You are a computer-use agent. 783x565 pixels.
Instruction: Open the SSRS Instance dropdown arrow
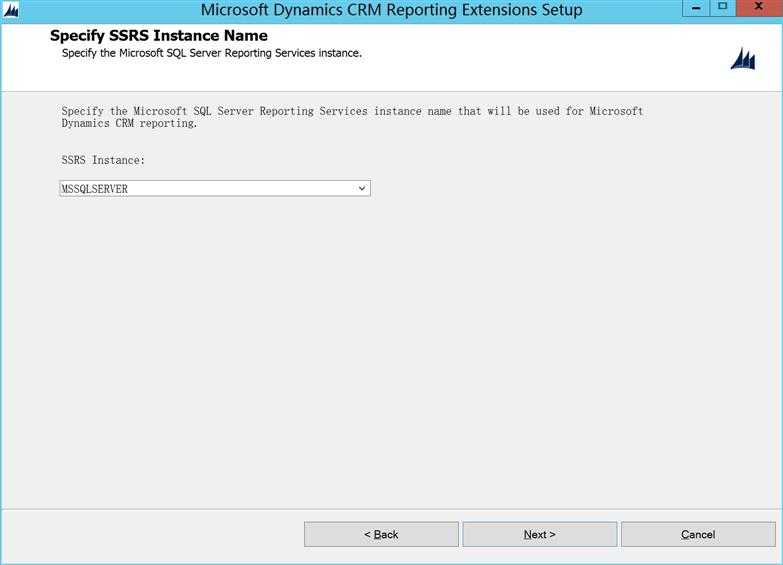click(x=362, y=188)
